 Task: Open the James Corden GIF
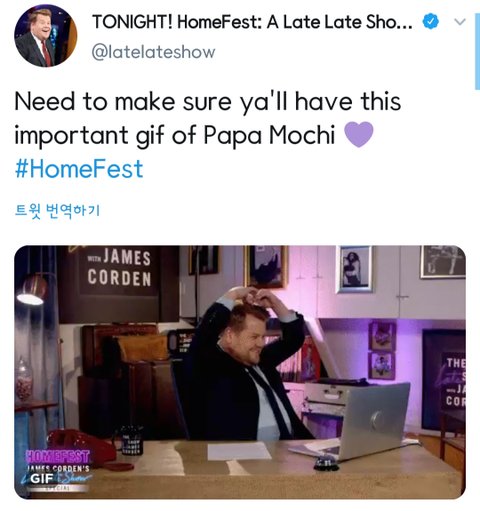click(240, 372)
